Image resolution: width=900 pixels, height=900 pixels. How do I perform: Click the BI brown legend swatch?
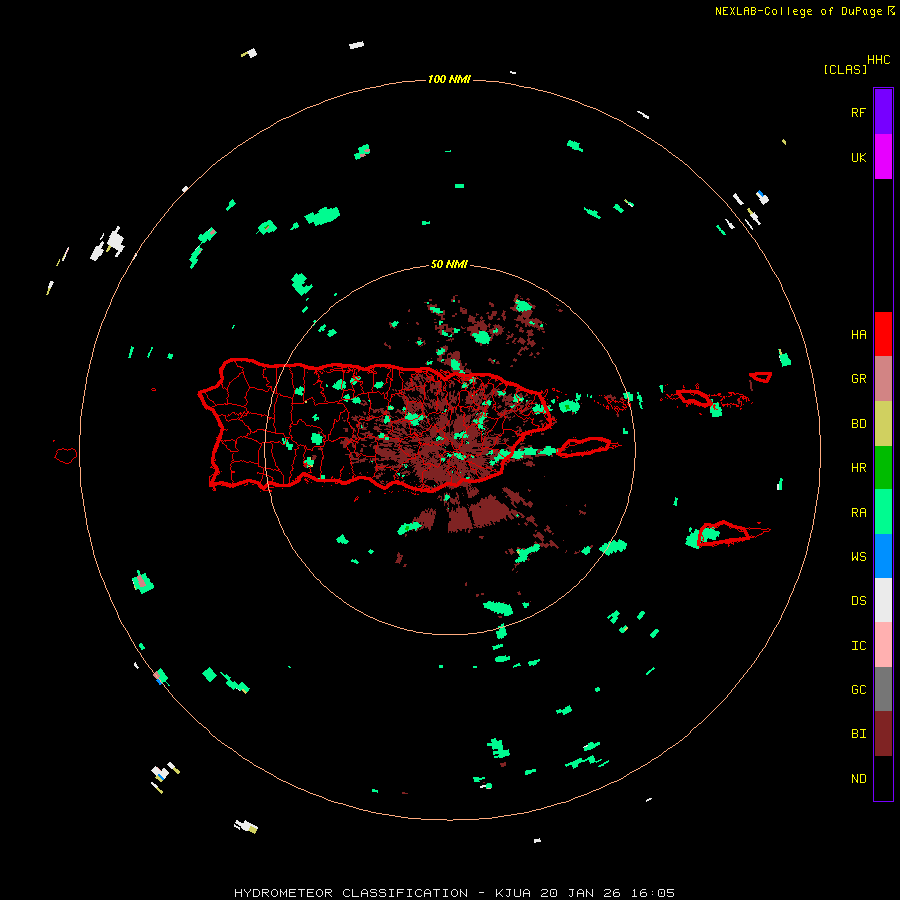[883, 734]
